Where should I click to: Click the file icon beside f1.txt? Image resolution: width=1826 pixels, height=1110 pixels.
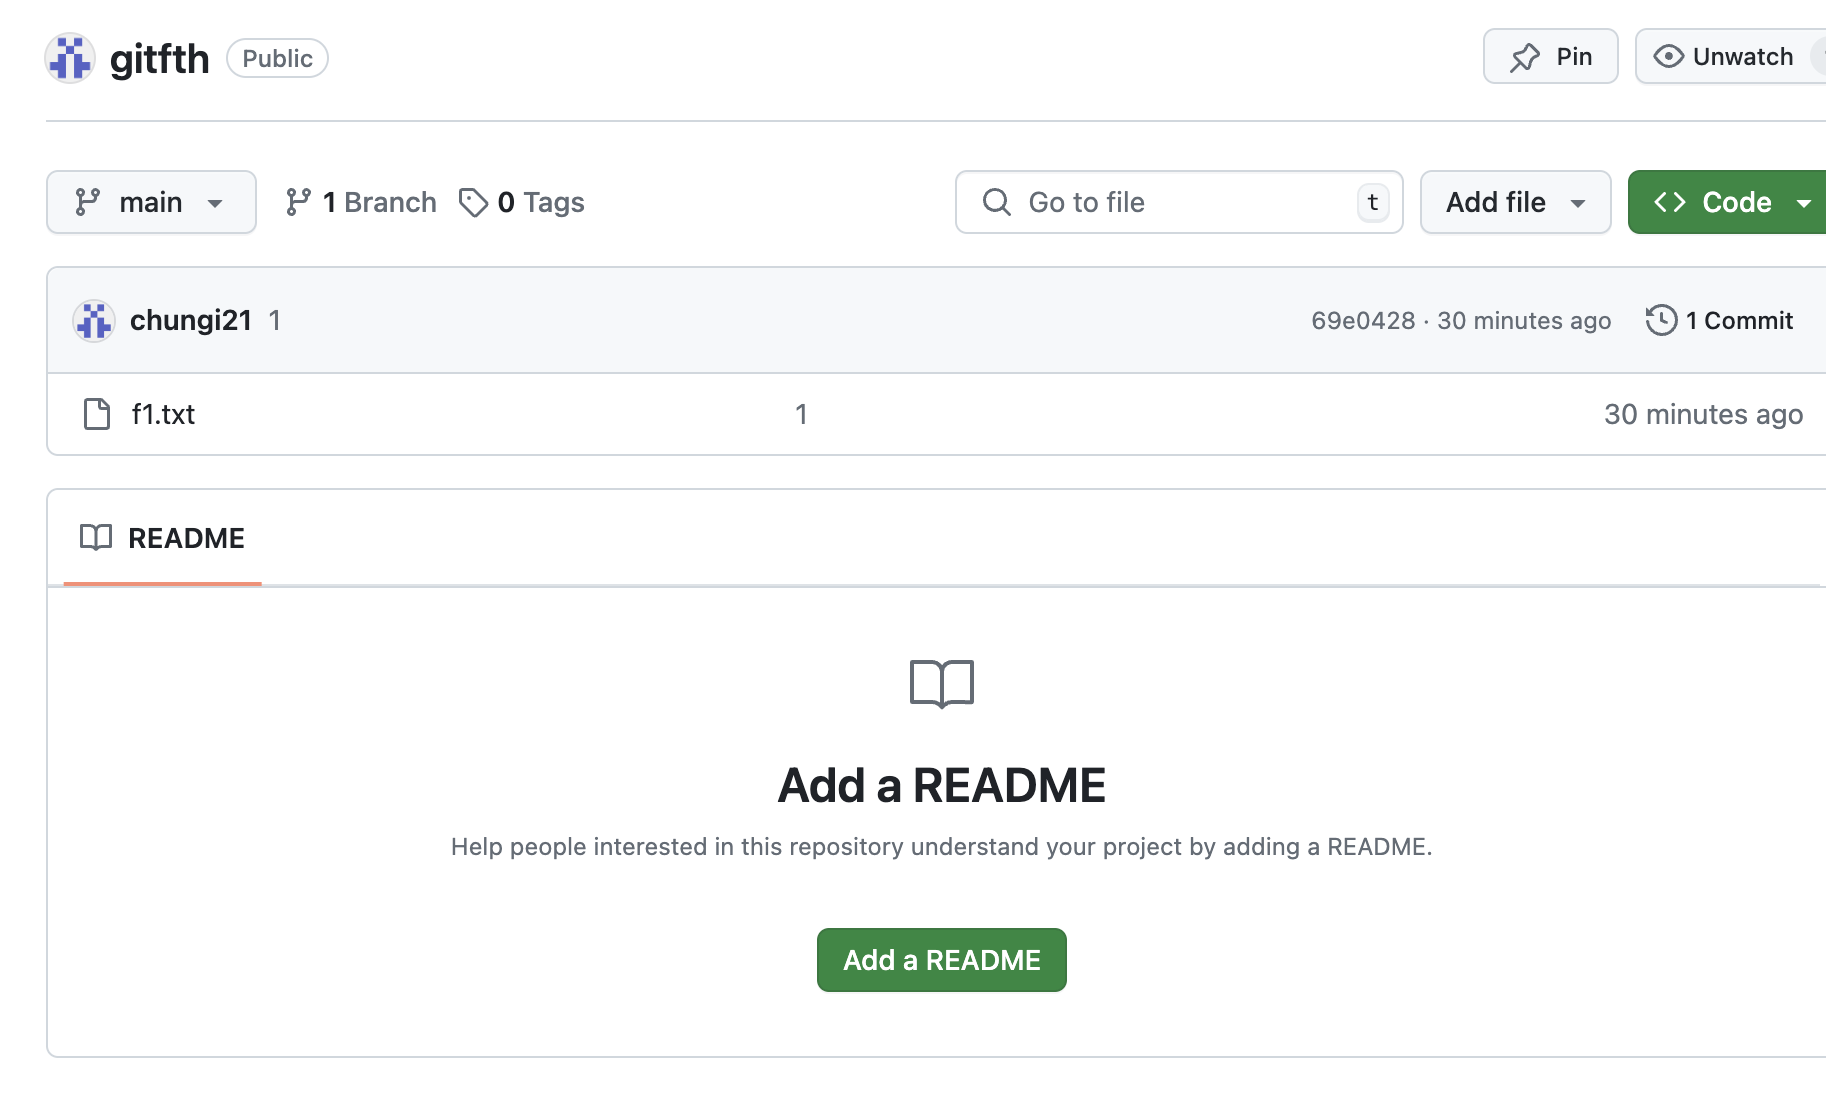coord(97,414)
